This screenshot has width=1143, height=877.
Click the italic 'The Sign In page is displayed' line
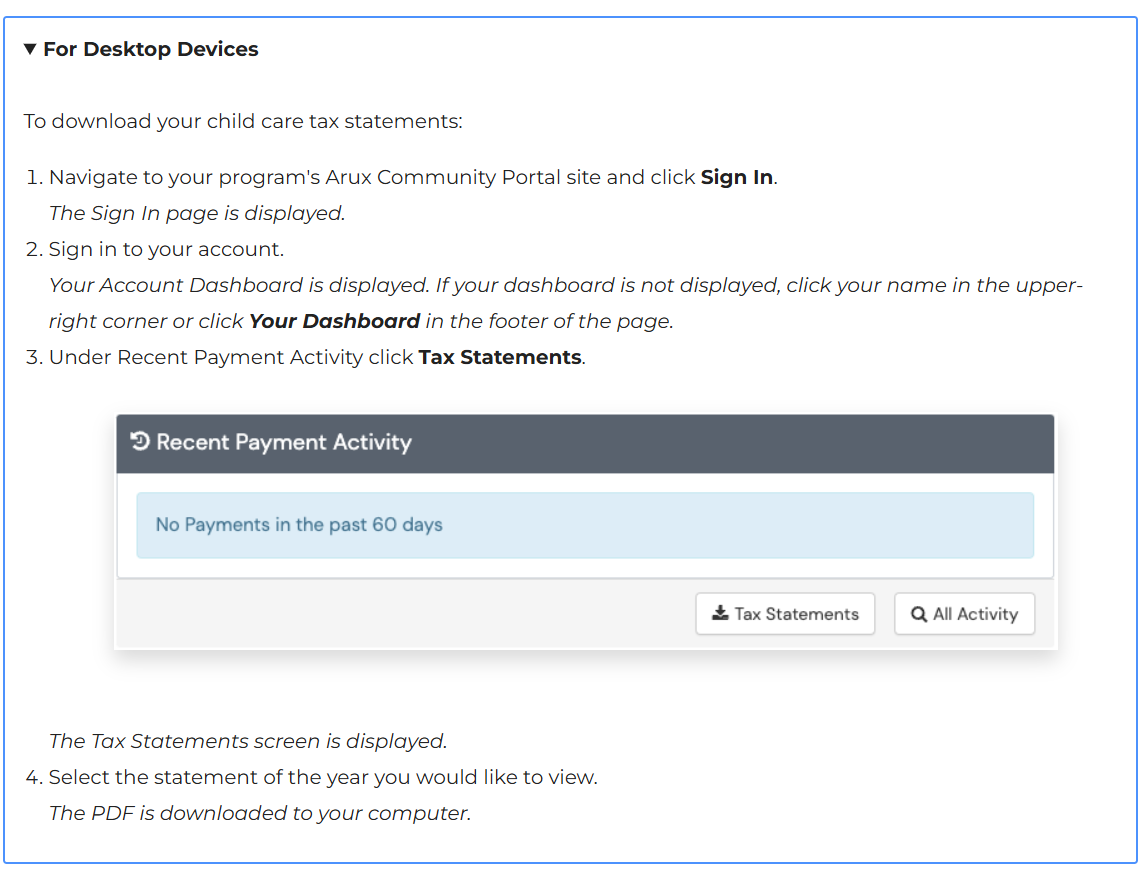196,213
